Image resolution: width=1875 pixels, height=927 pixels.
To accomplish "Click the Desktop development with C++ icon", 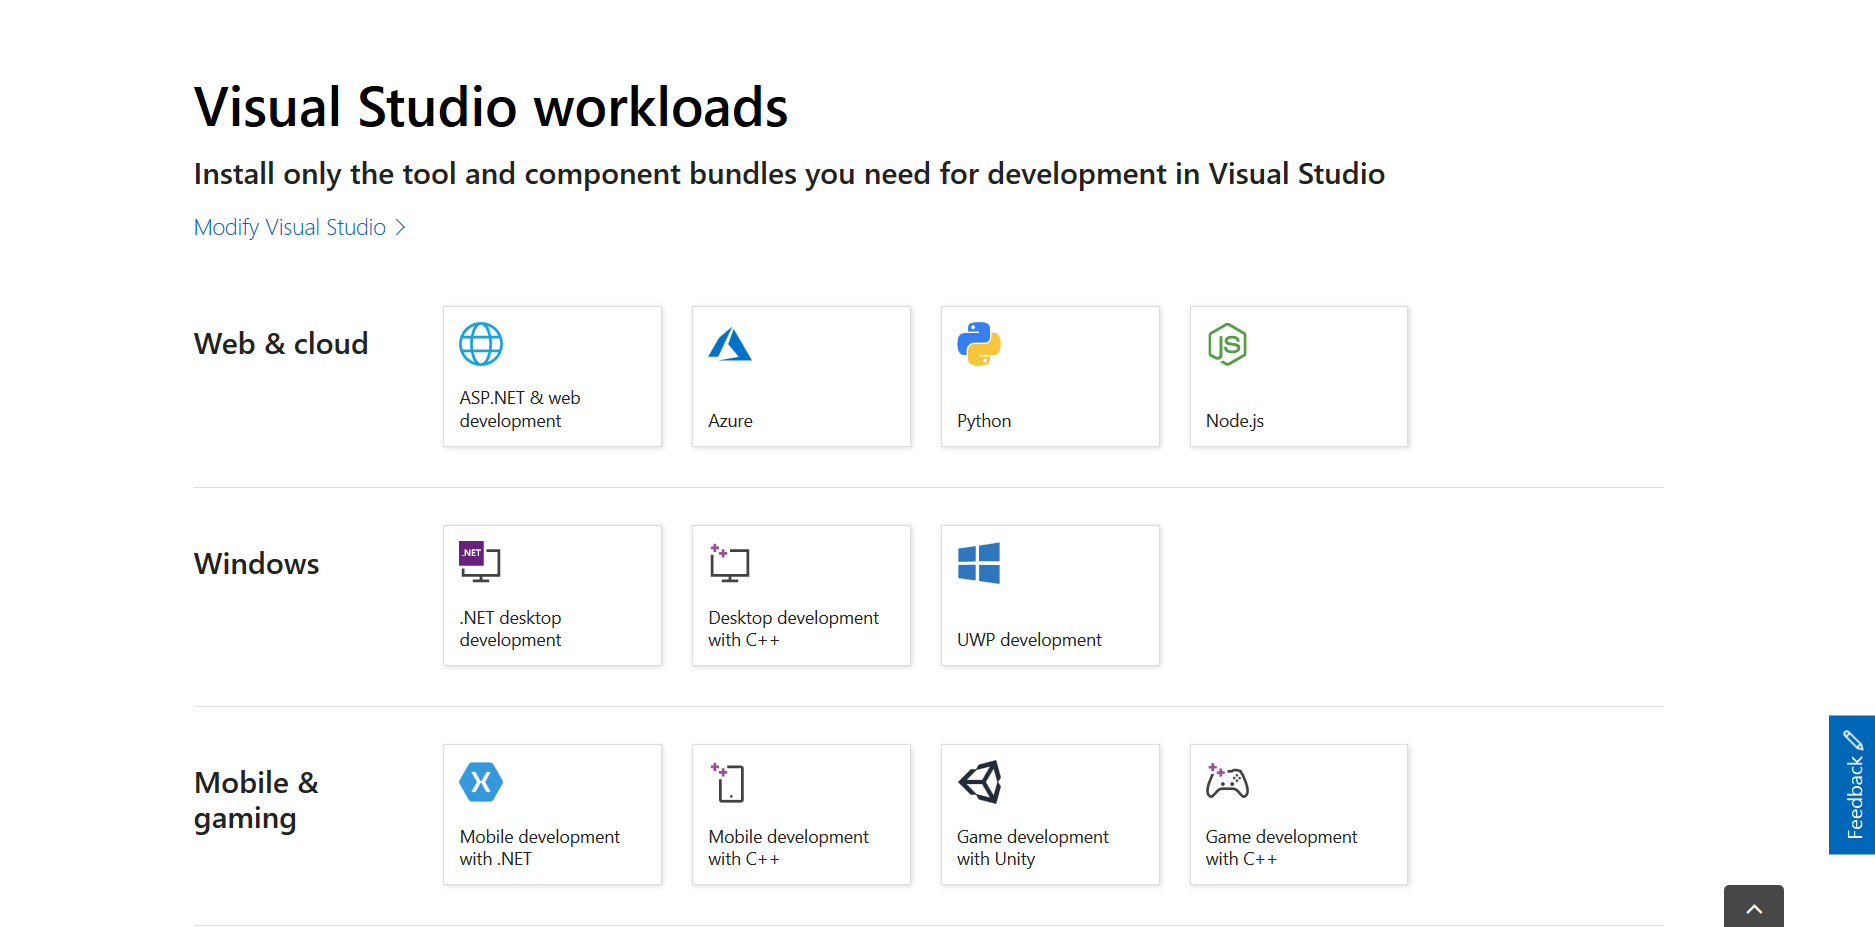I will pyautogui.click(x=729, y=563).
